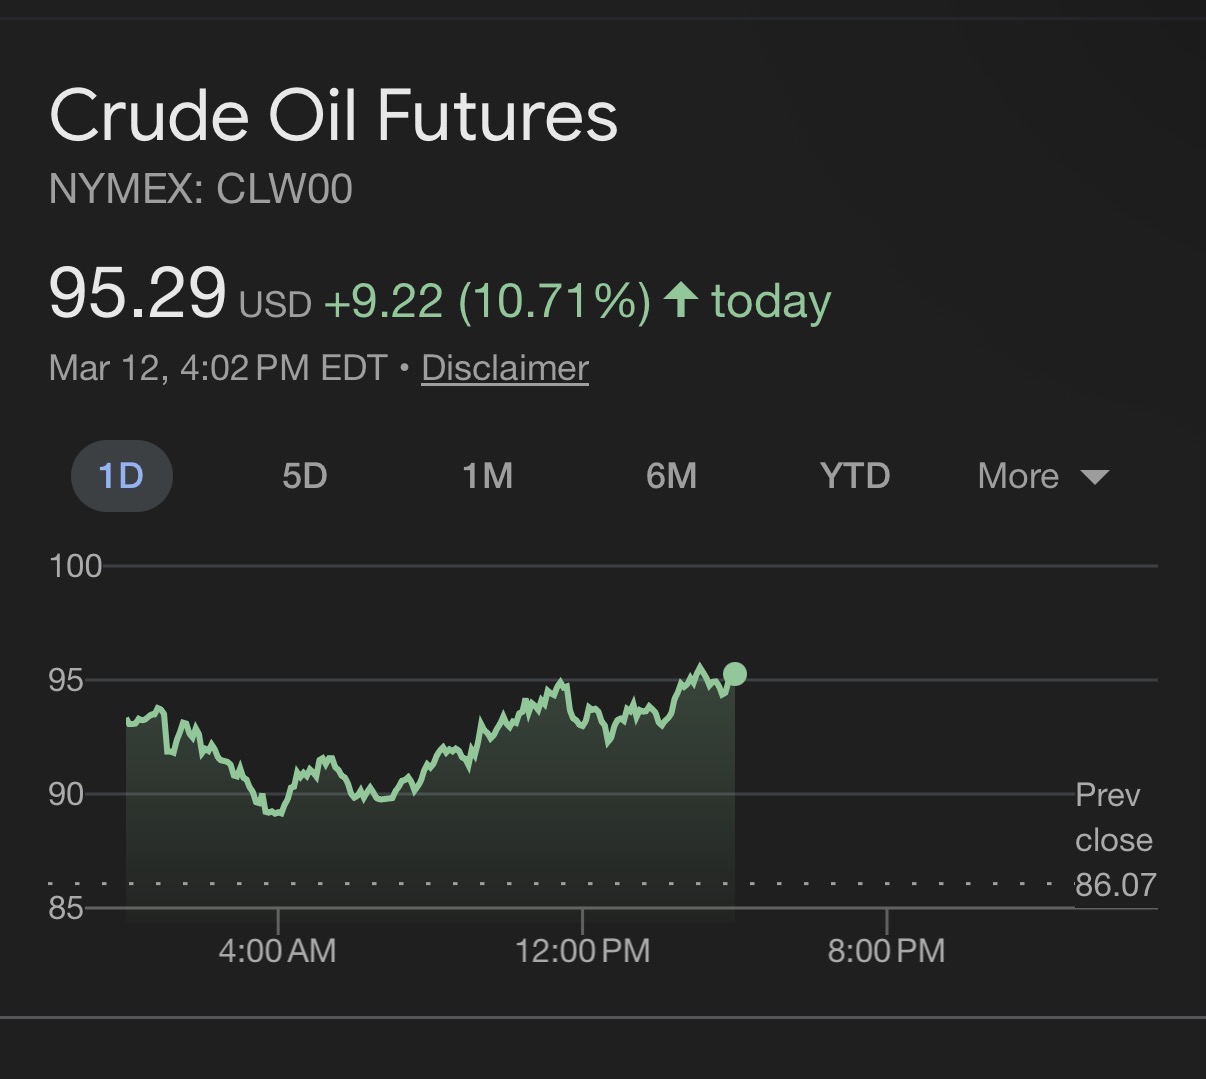Click the green up arrow icon
The image size is (1206, 1079).
[681, 300]
